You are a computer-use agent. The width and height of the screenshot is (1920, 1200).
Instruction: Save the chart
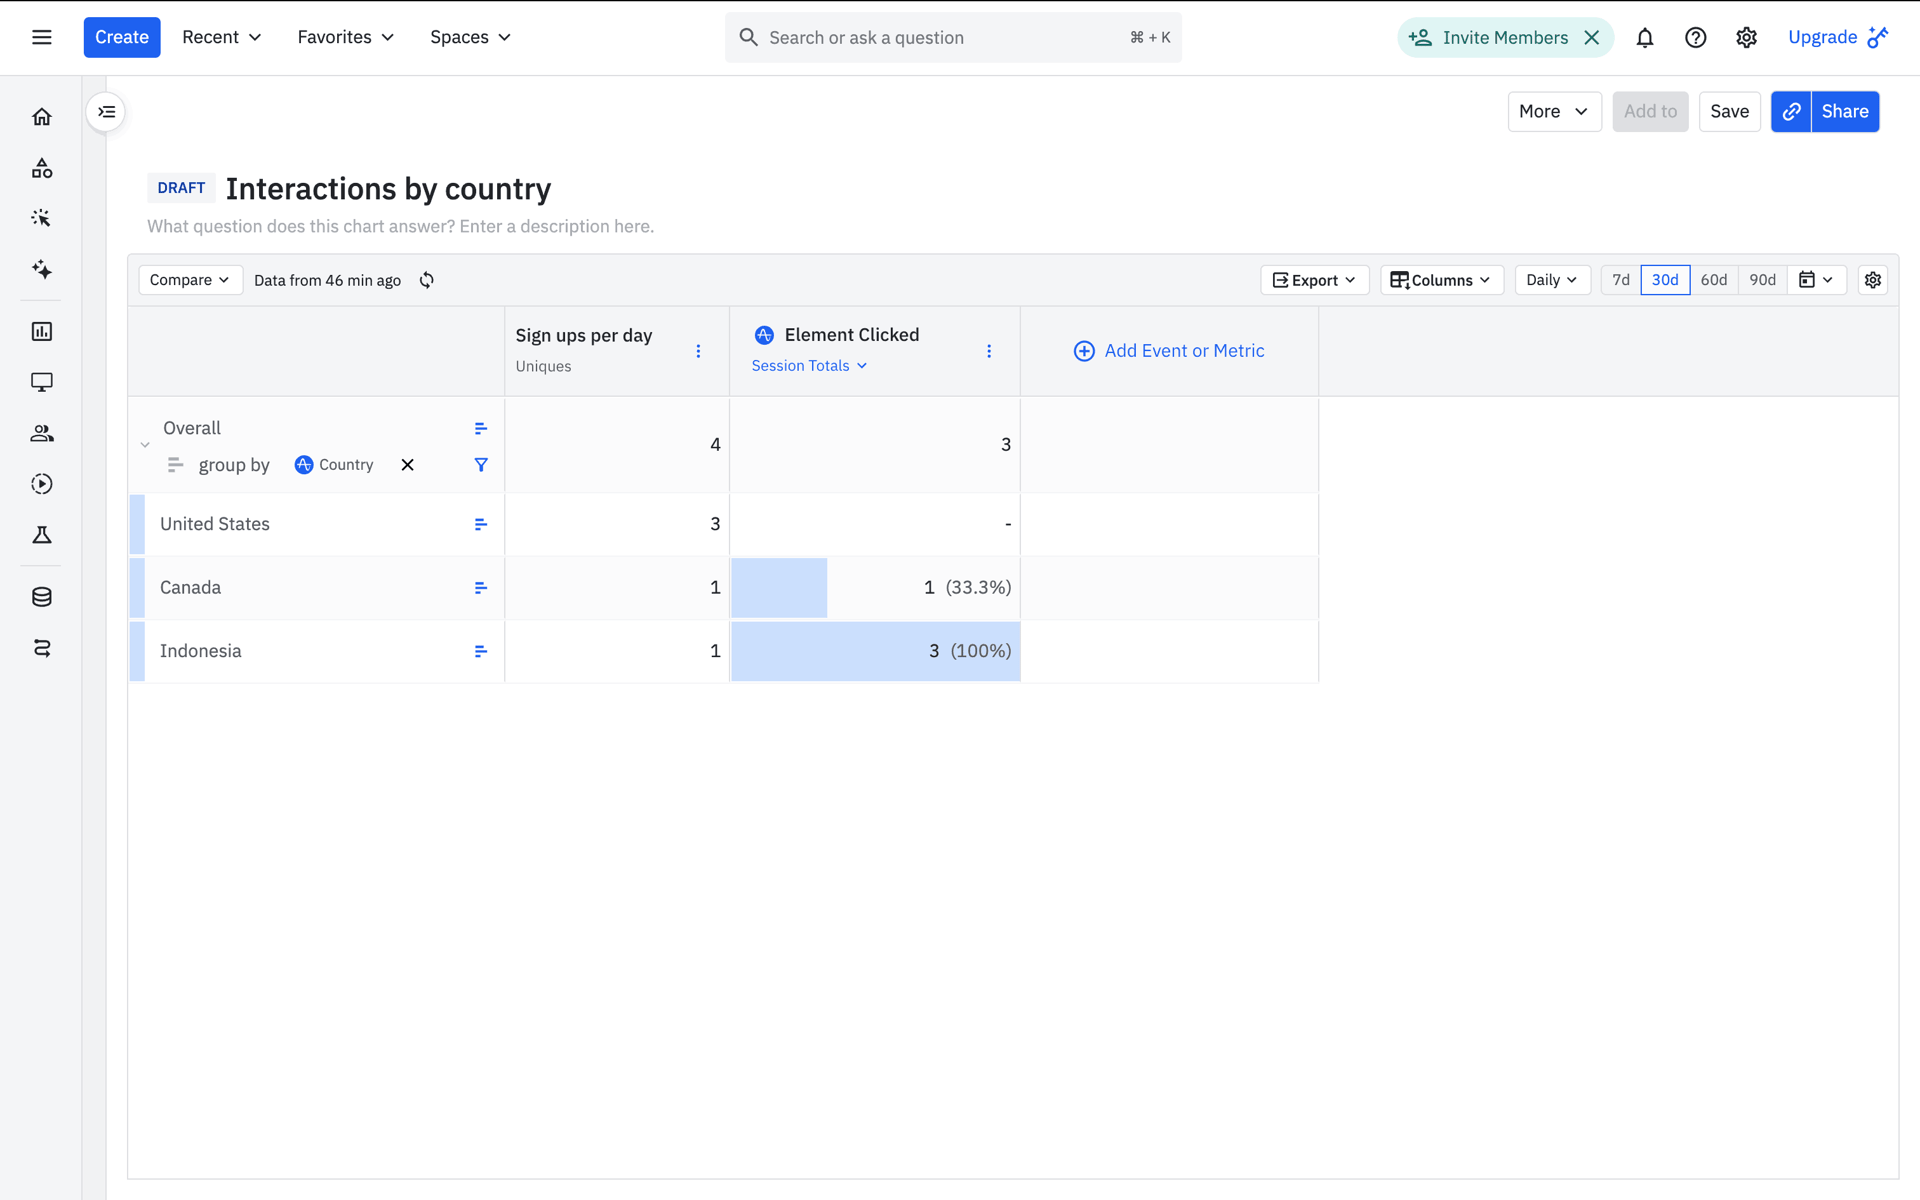[1729, 112]
